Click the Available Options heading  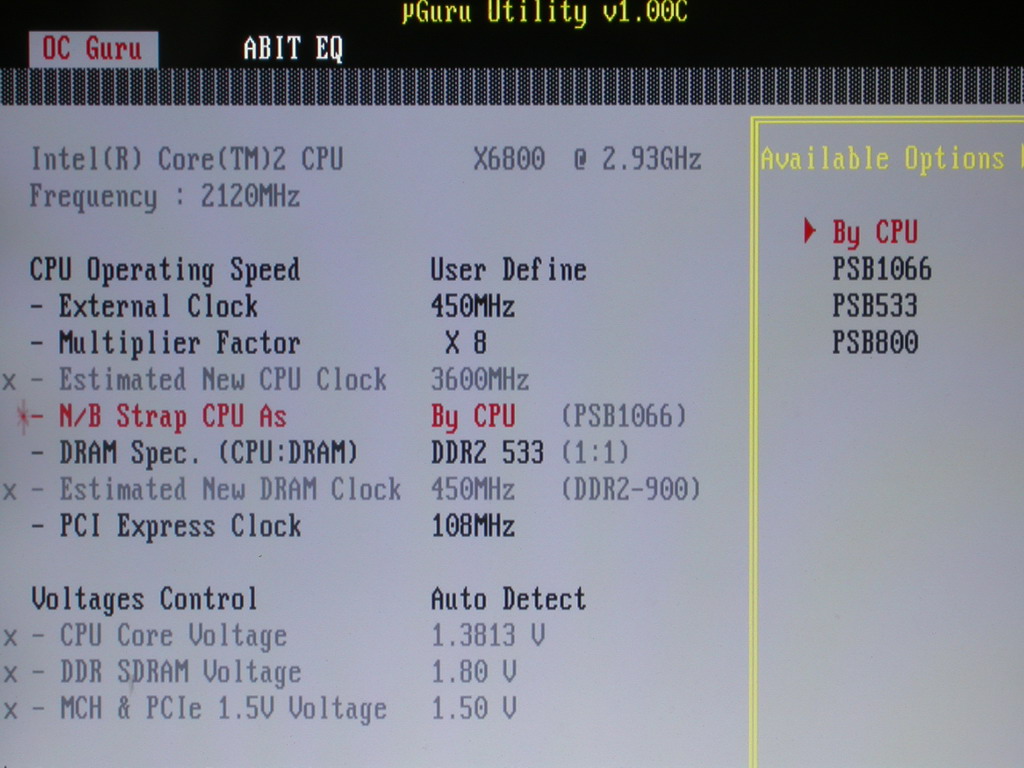[882, 159]
